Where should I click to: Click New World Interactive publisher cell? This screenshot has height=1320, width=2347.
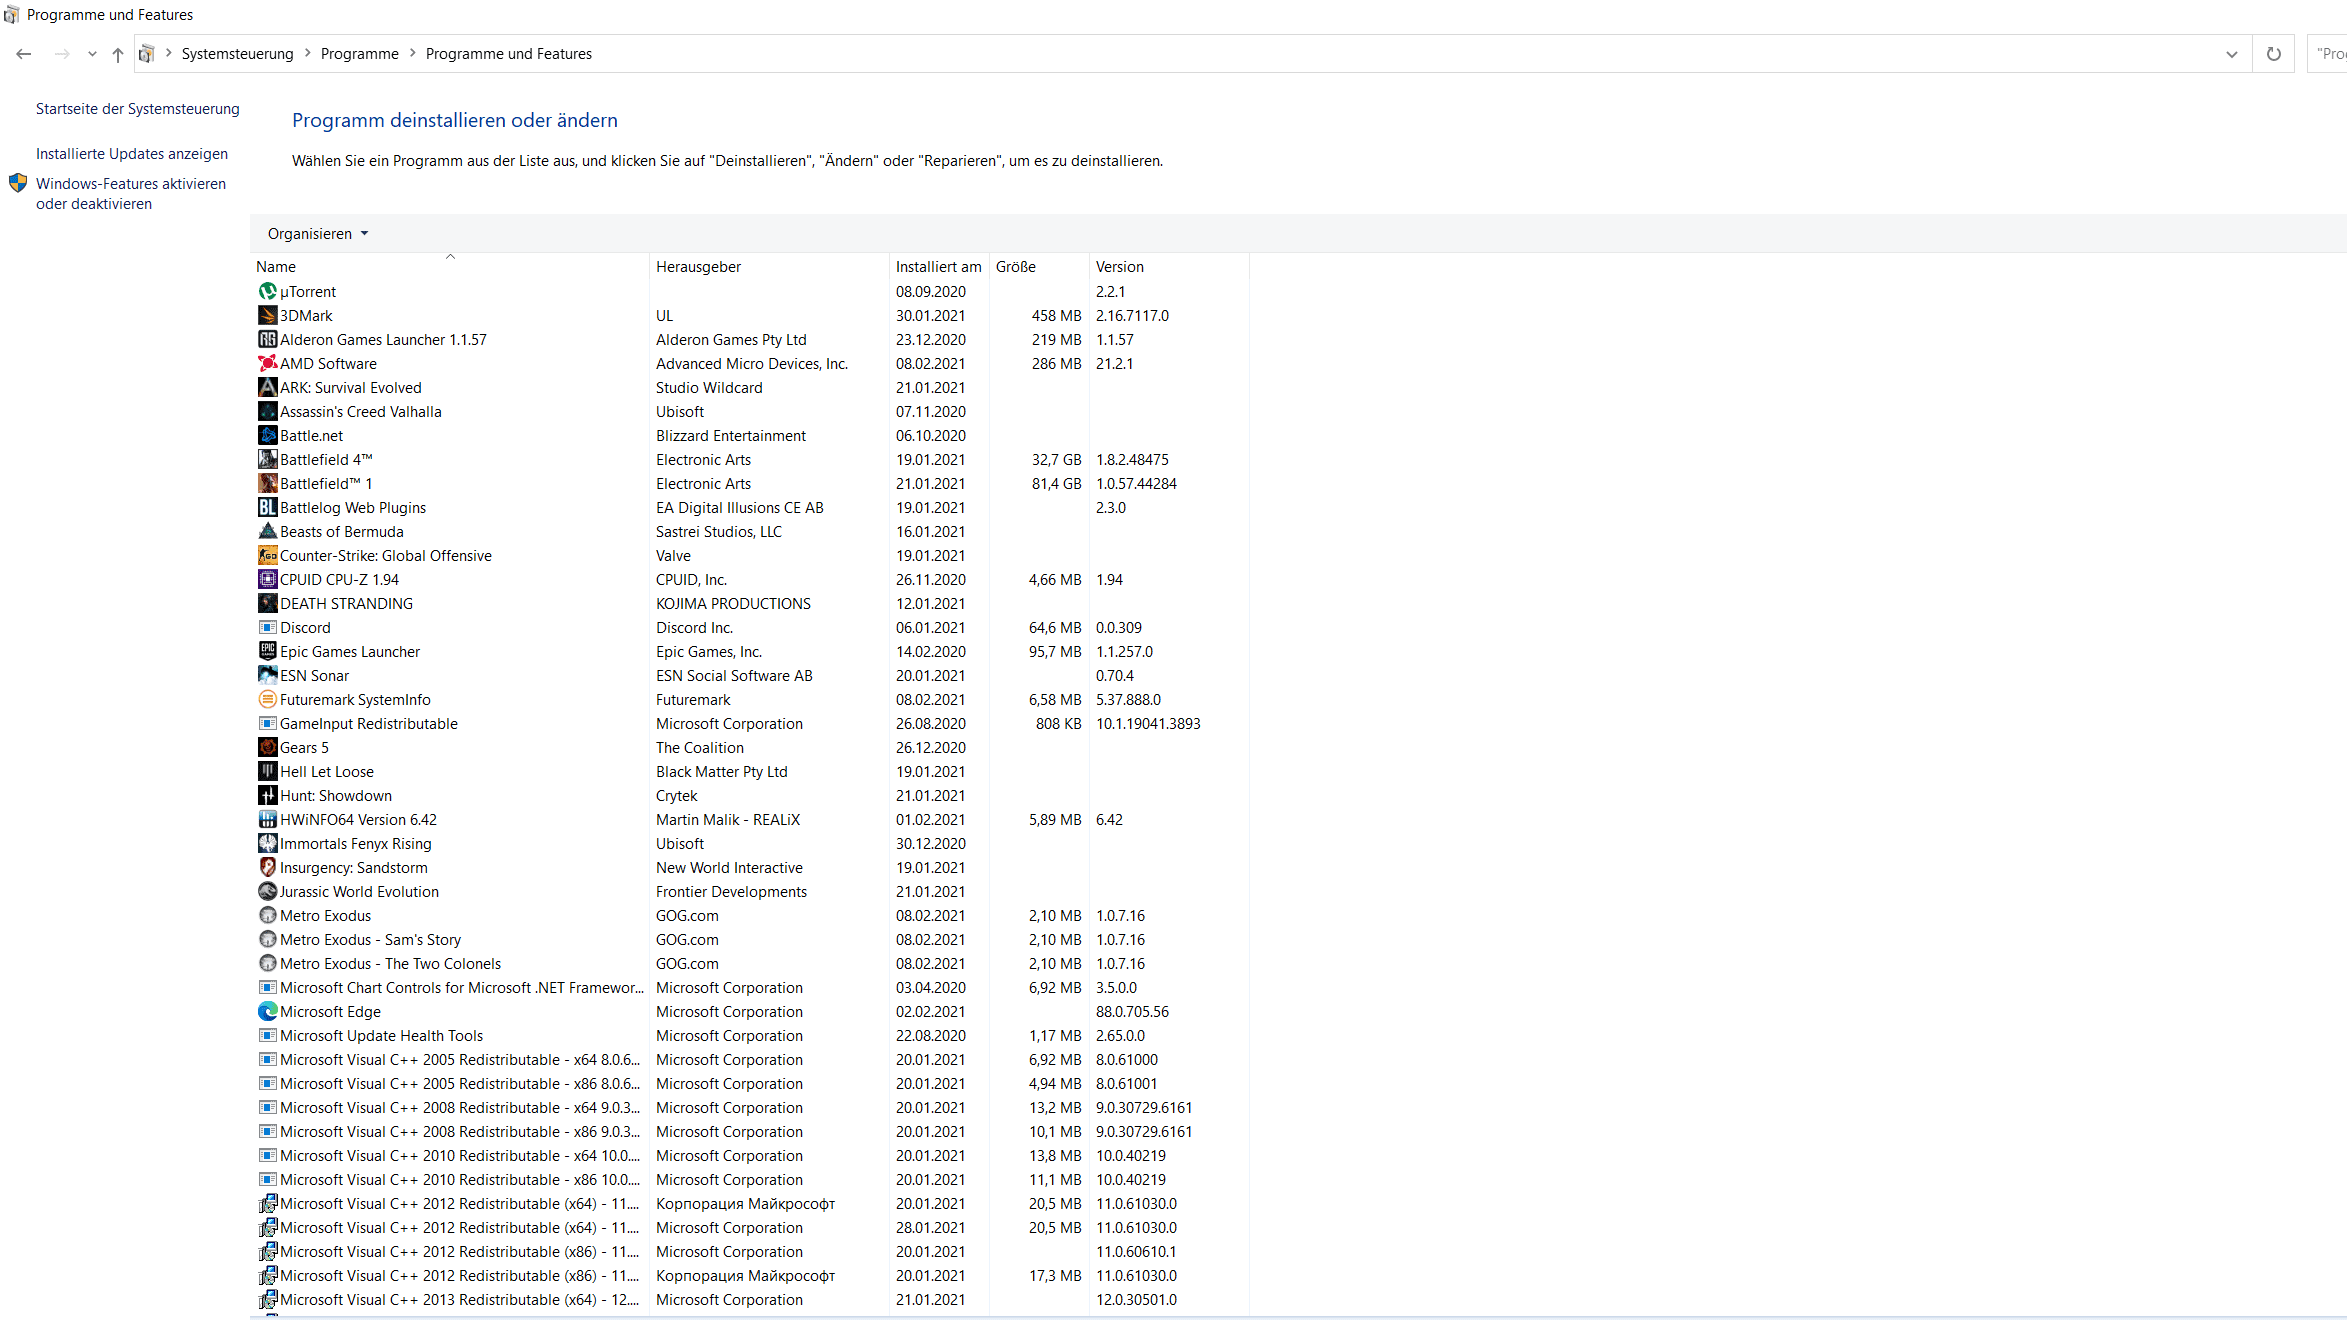click(729, 867)
